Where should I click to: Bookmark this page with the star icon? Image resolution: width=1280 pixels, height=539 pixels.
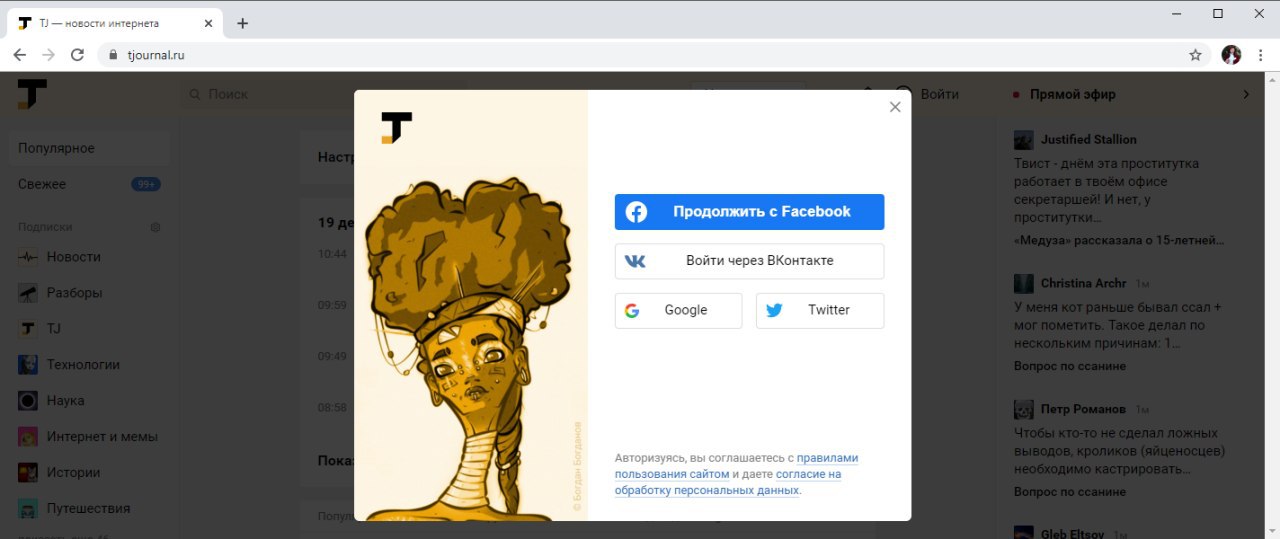point(1195,55)
